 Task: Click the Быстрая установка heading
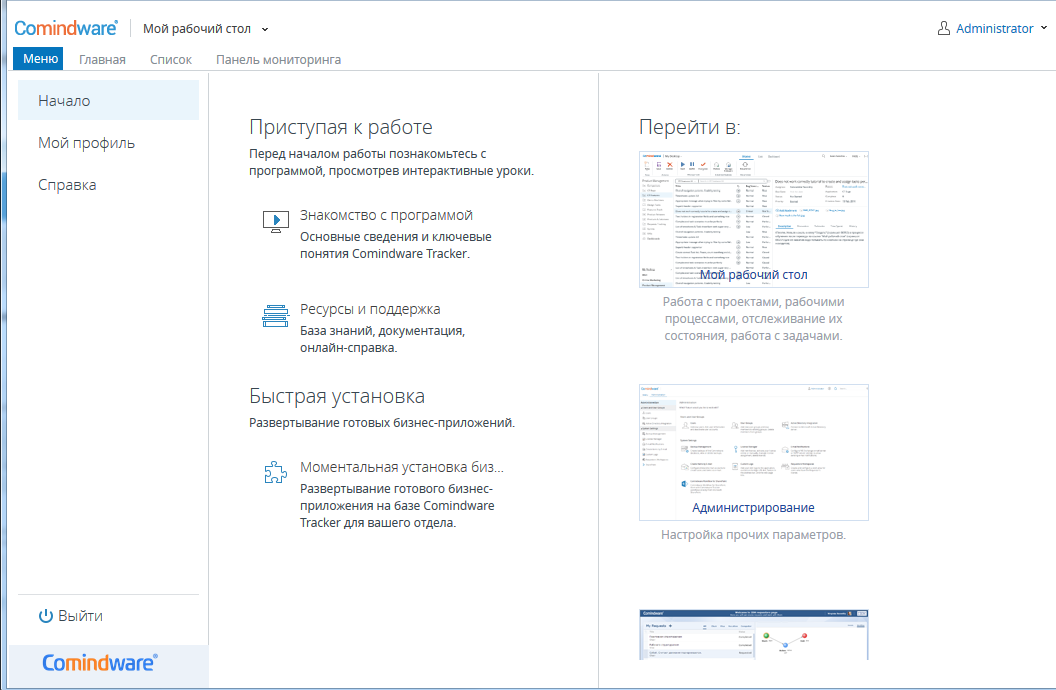[x=337, y=396]
